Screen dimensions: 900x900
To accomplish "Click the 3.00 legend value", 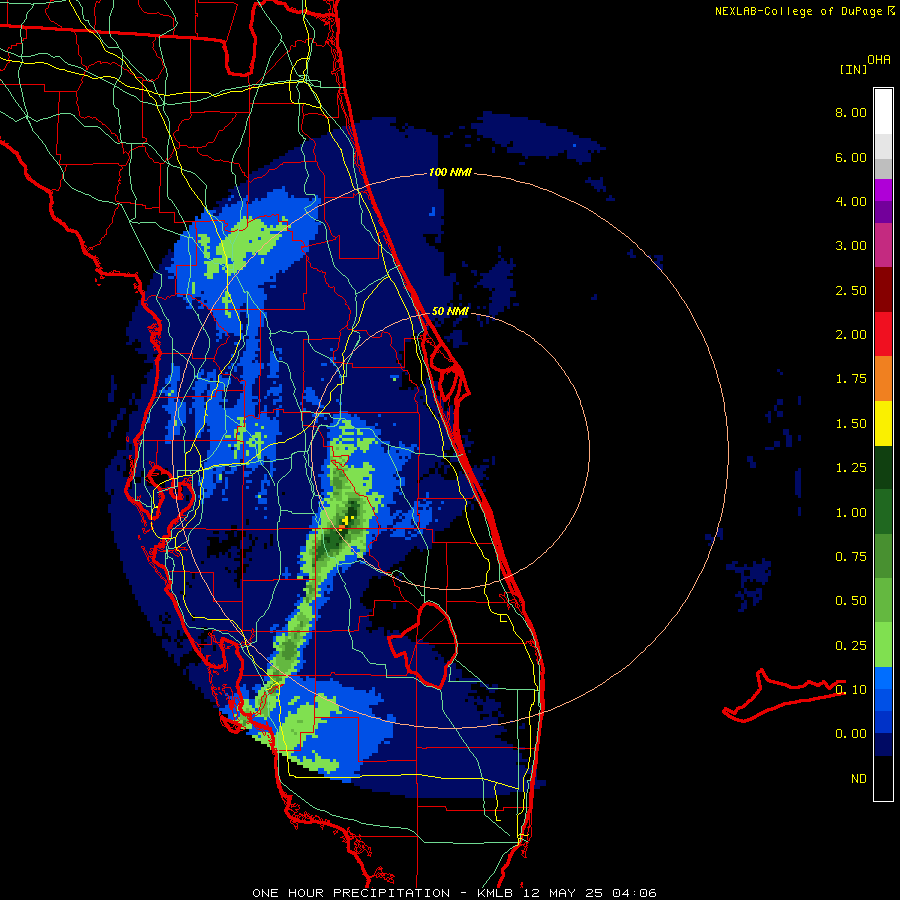I will (x=851, y=246).
